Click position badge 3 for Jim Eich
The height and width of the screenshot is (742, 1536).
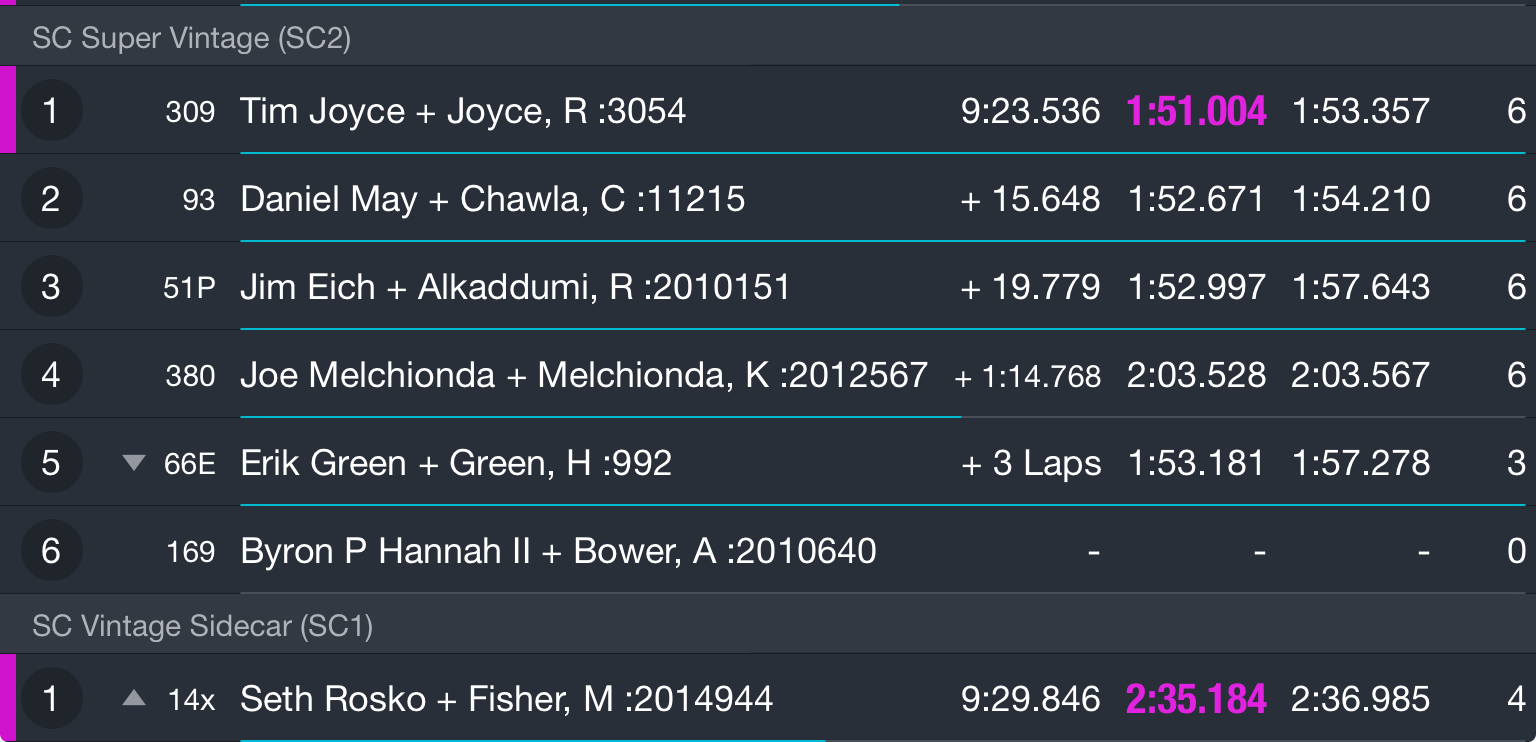point(51,287)
